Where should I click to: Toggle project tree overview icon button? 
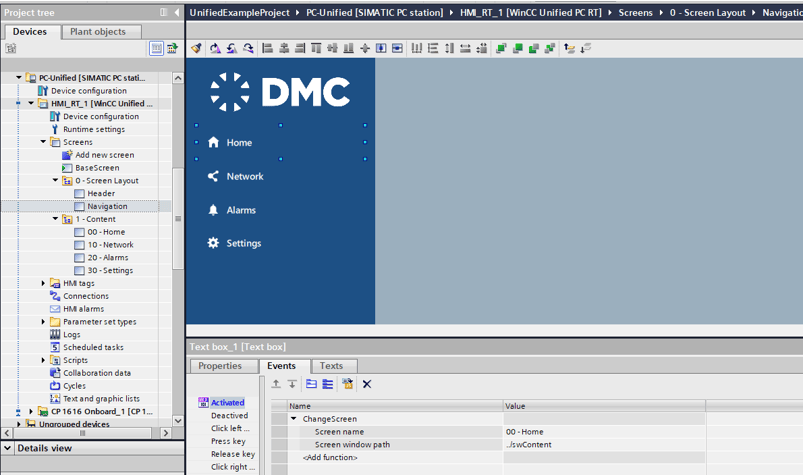(x=156, y=48)
